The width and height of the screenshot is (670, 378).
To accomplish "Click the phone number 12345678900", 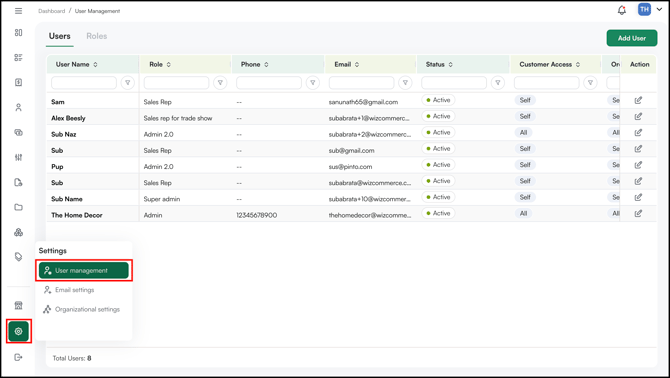I will 256,215.
